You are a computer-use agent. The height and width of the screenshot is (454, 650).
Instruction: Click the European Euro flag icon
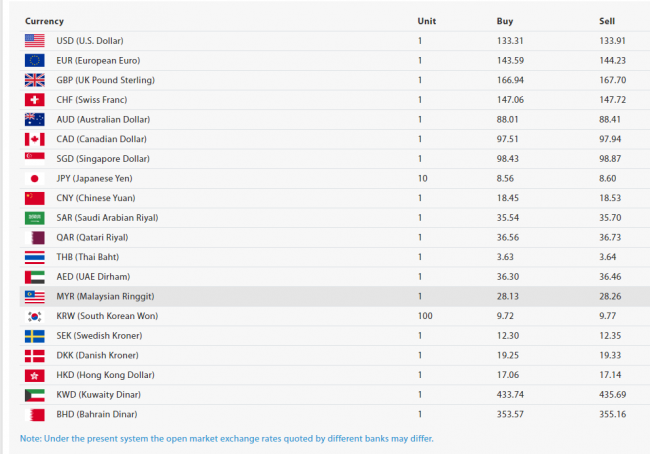(35, 60)
